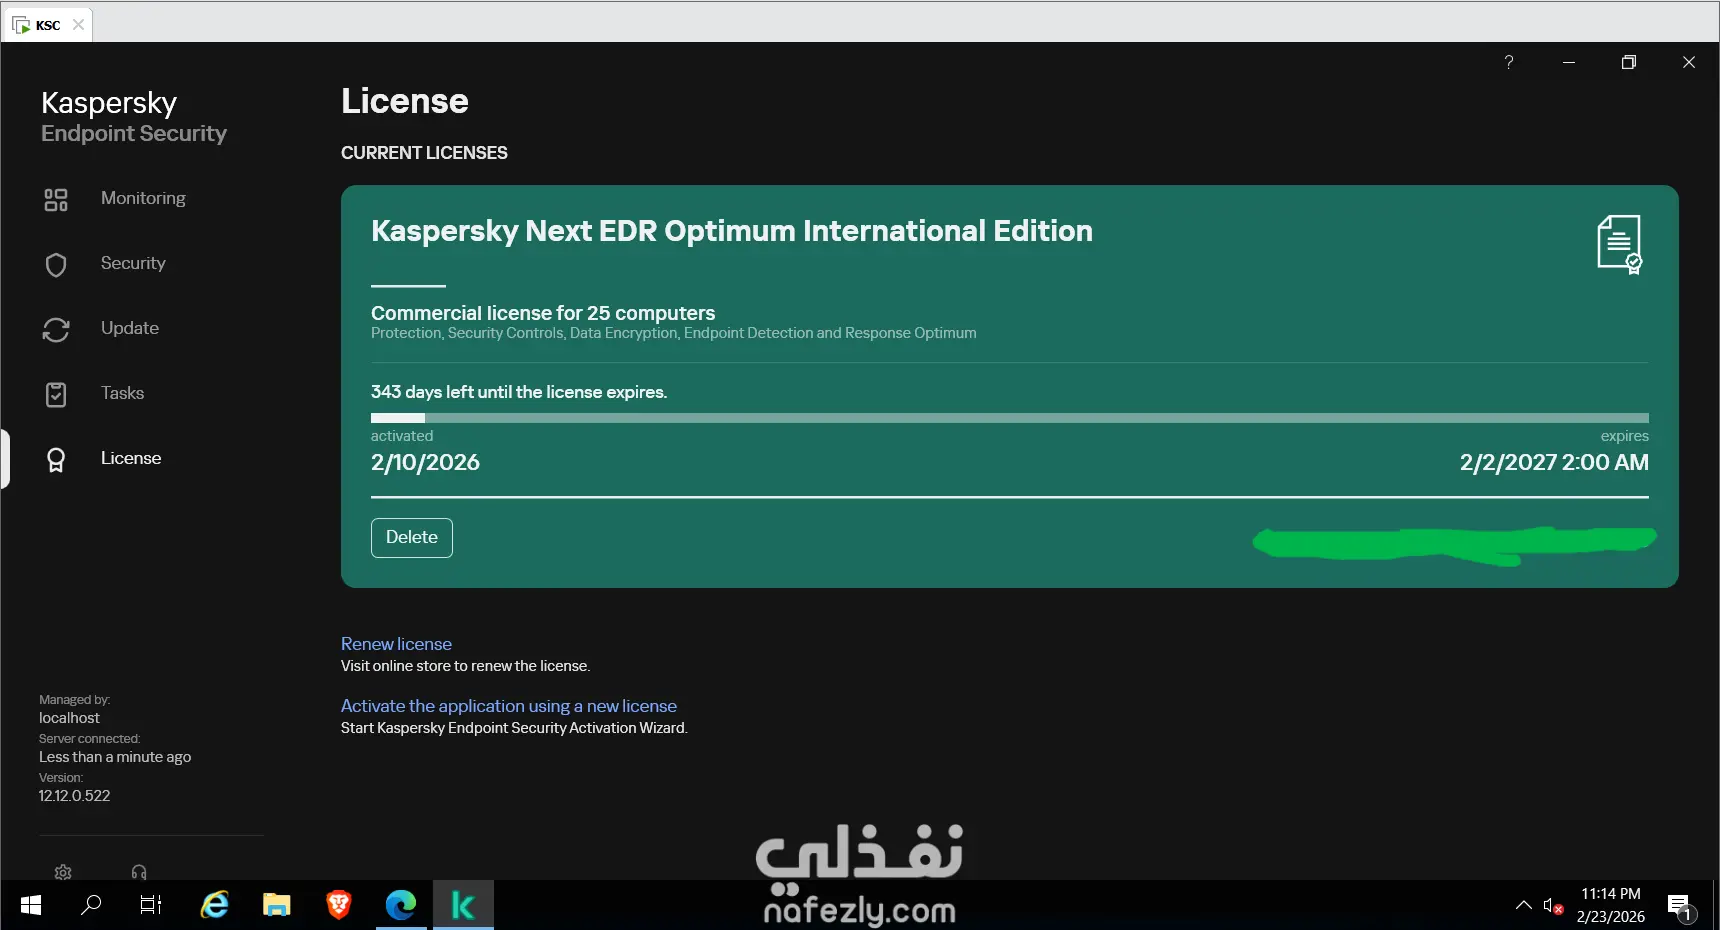Viewport: 1720px width, 930px height.
Task: Restore down the Kaspersky window
Action: 1629,62
